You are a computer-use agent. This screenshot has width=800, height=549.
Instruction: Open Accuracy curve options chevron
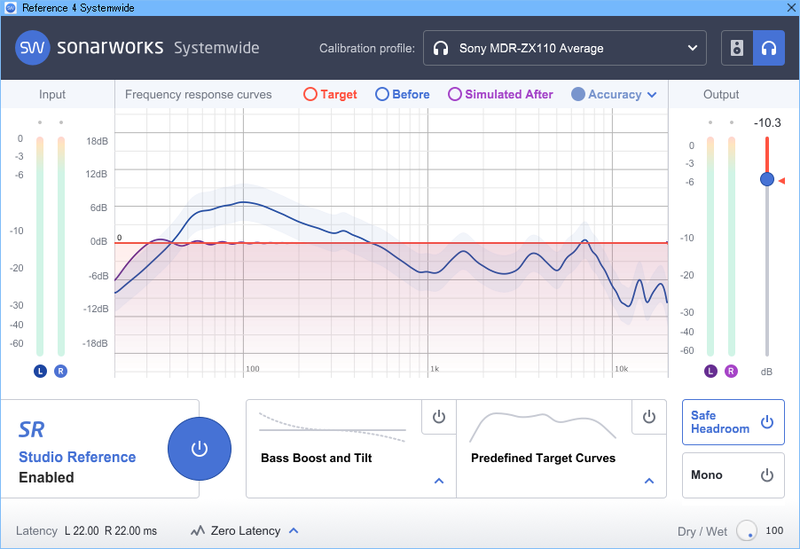pos(652,95)
